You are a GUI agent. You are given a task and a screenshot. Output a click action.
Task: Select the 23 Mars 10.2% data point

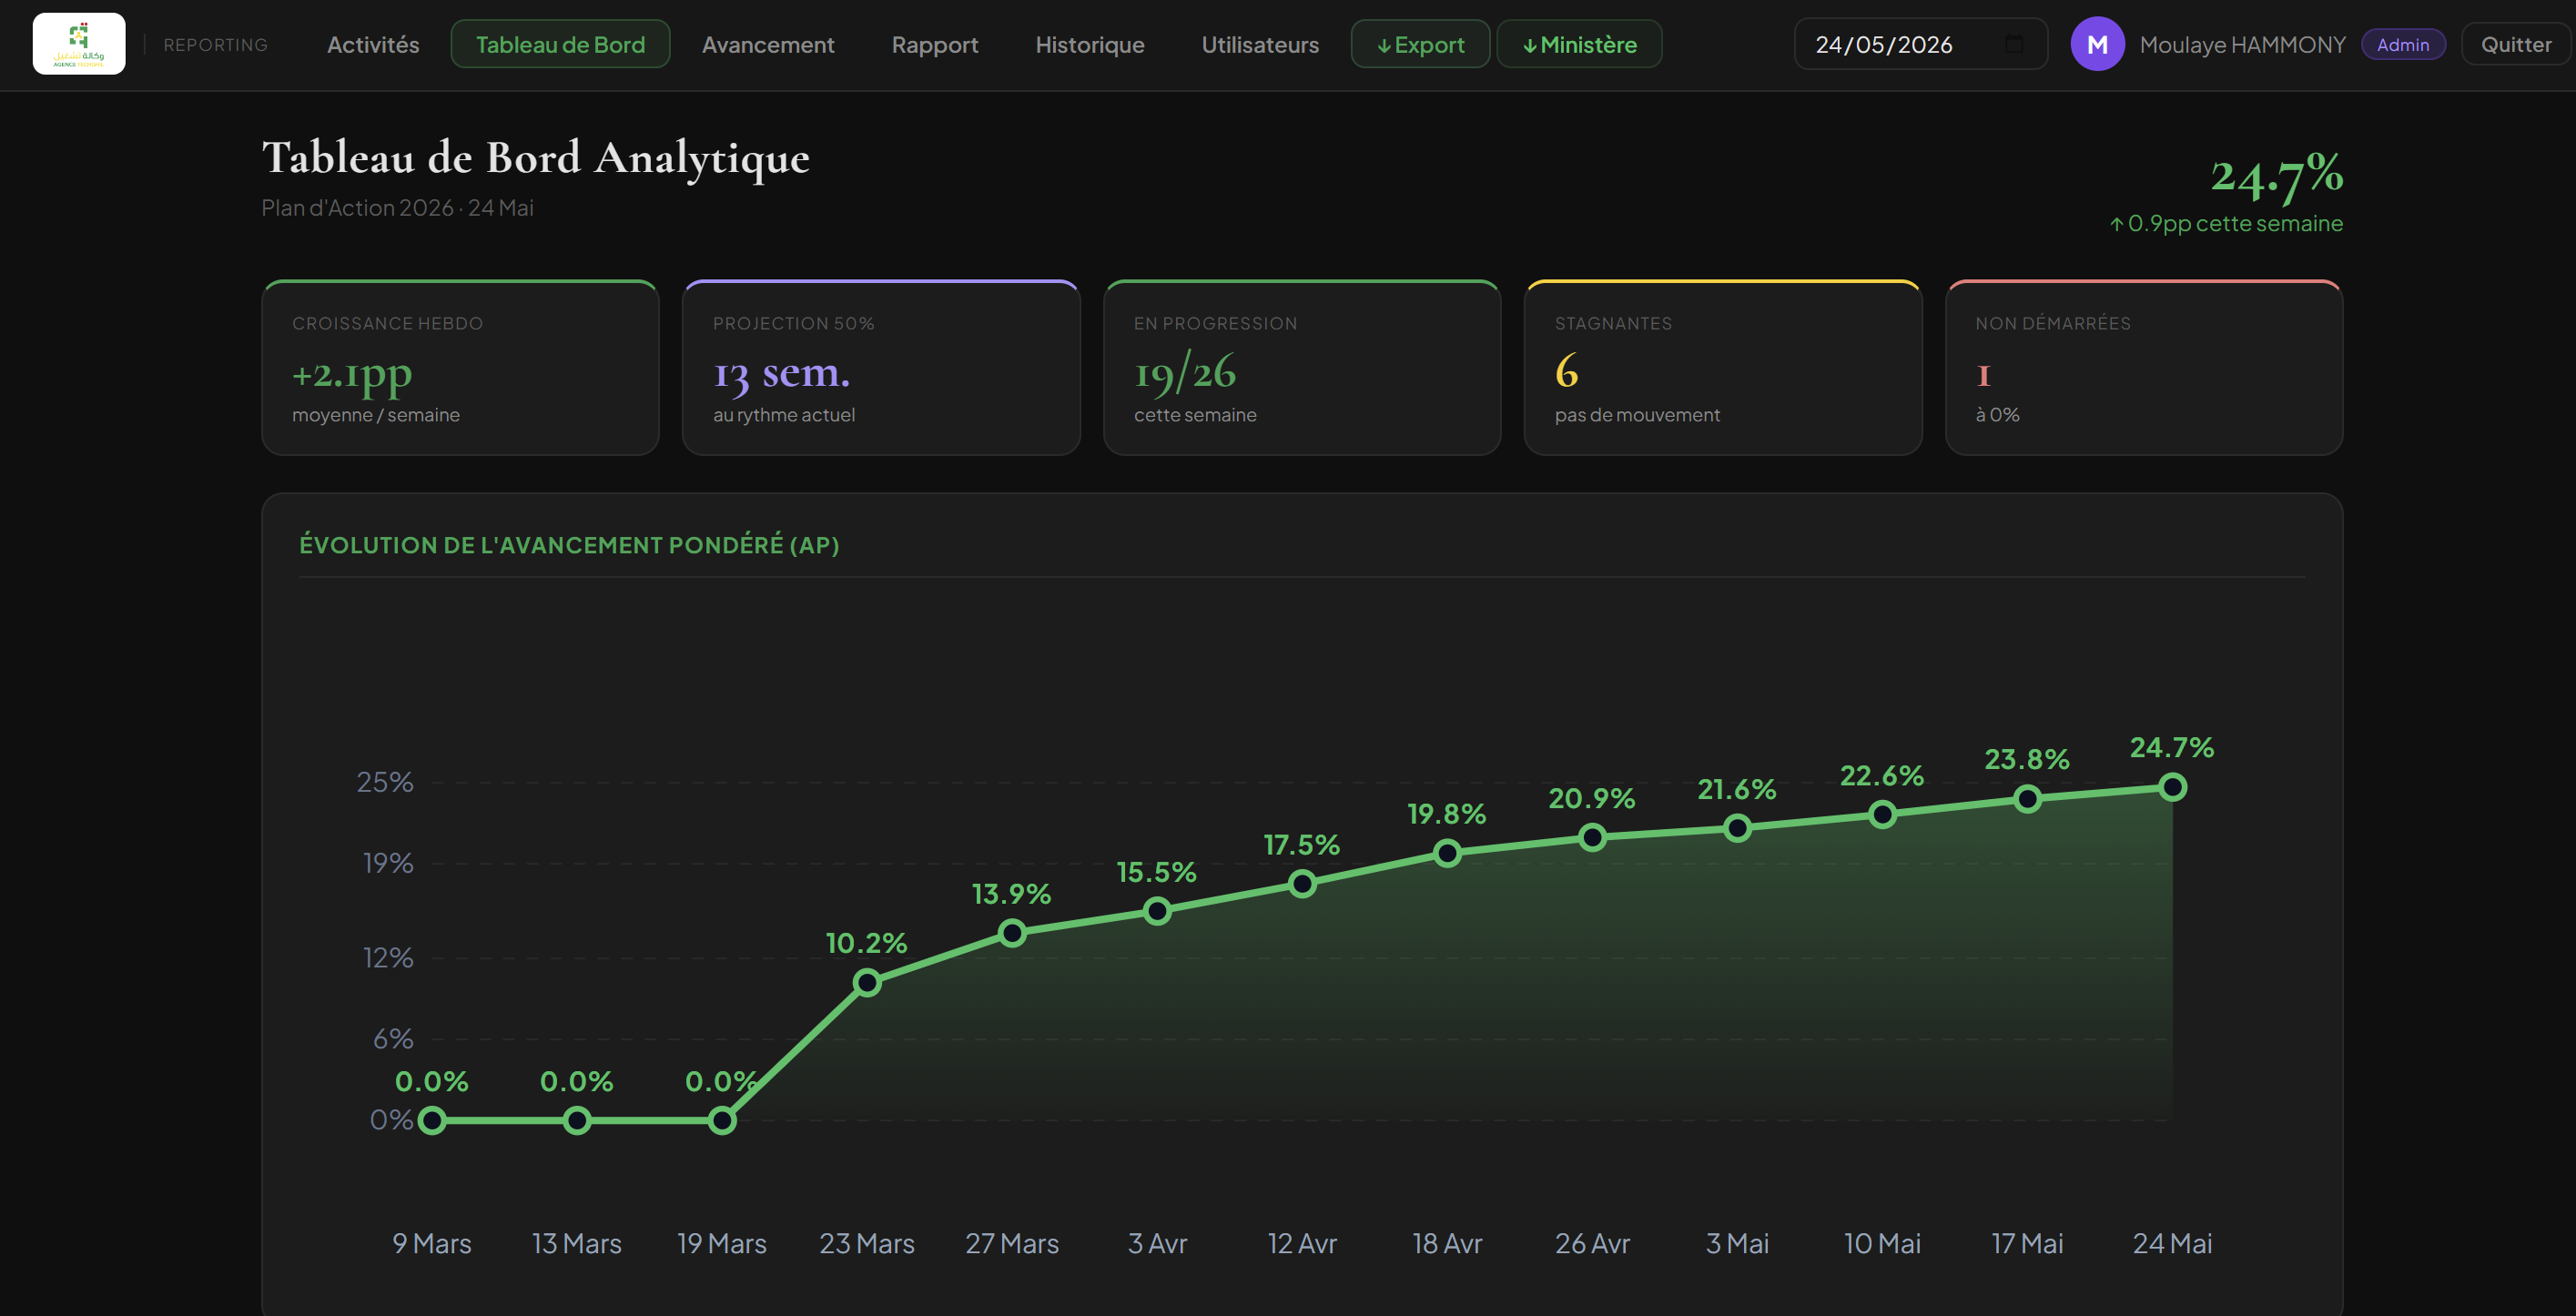pyautogui.click(x=867, y=983)
